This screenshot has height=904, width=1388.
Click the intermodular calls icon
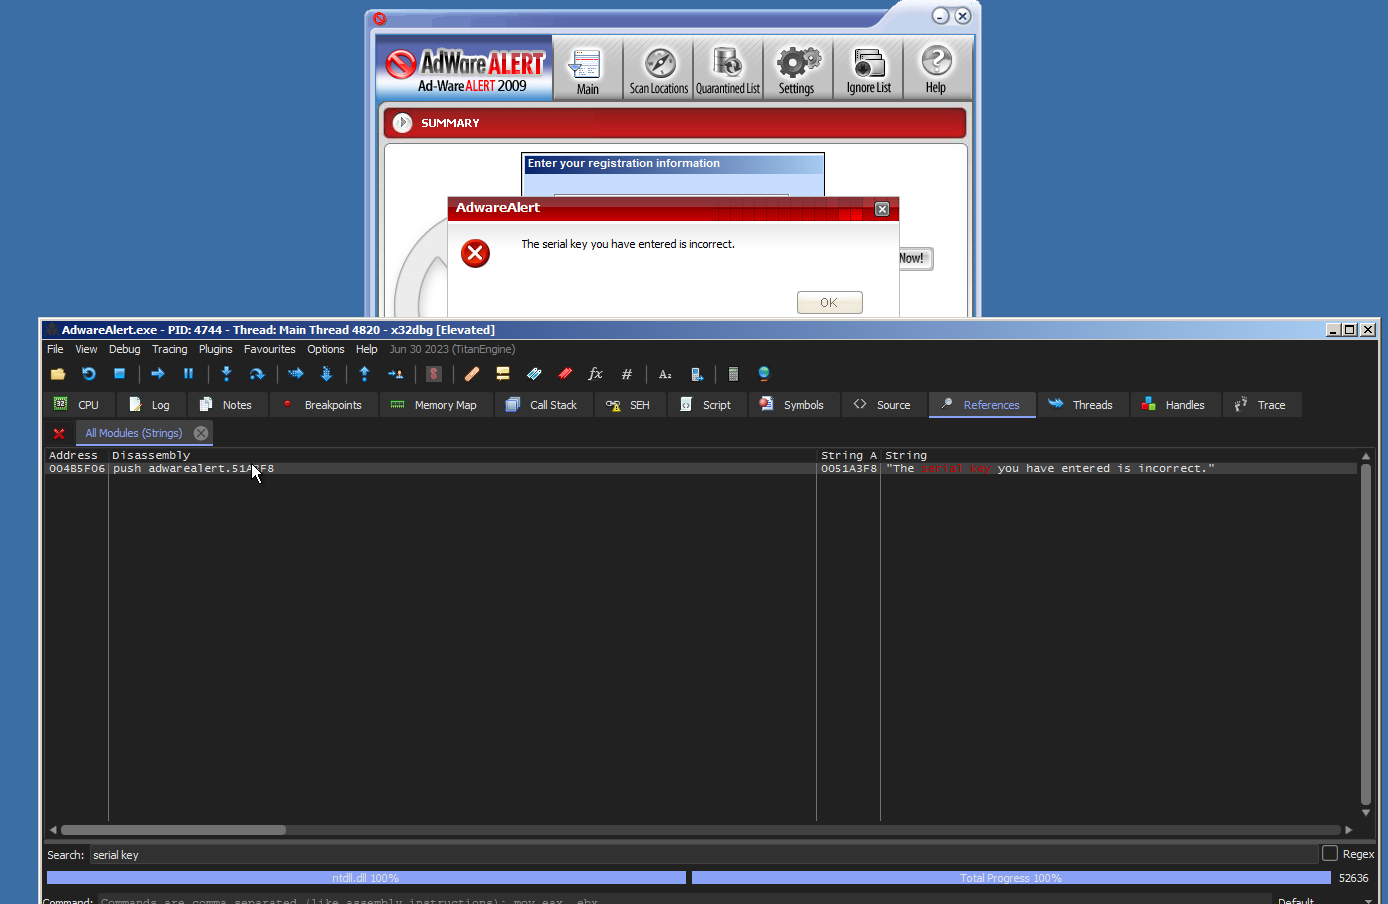click(696, 374)
